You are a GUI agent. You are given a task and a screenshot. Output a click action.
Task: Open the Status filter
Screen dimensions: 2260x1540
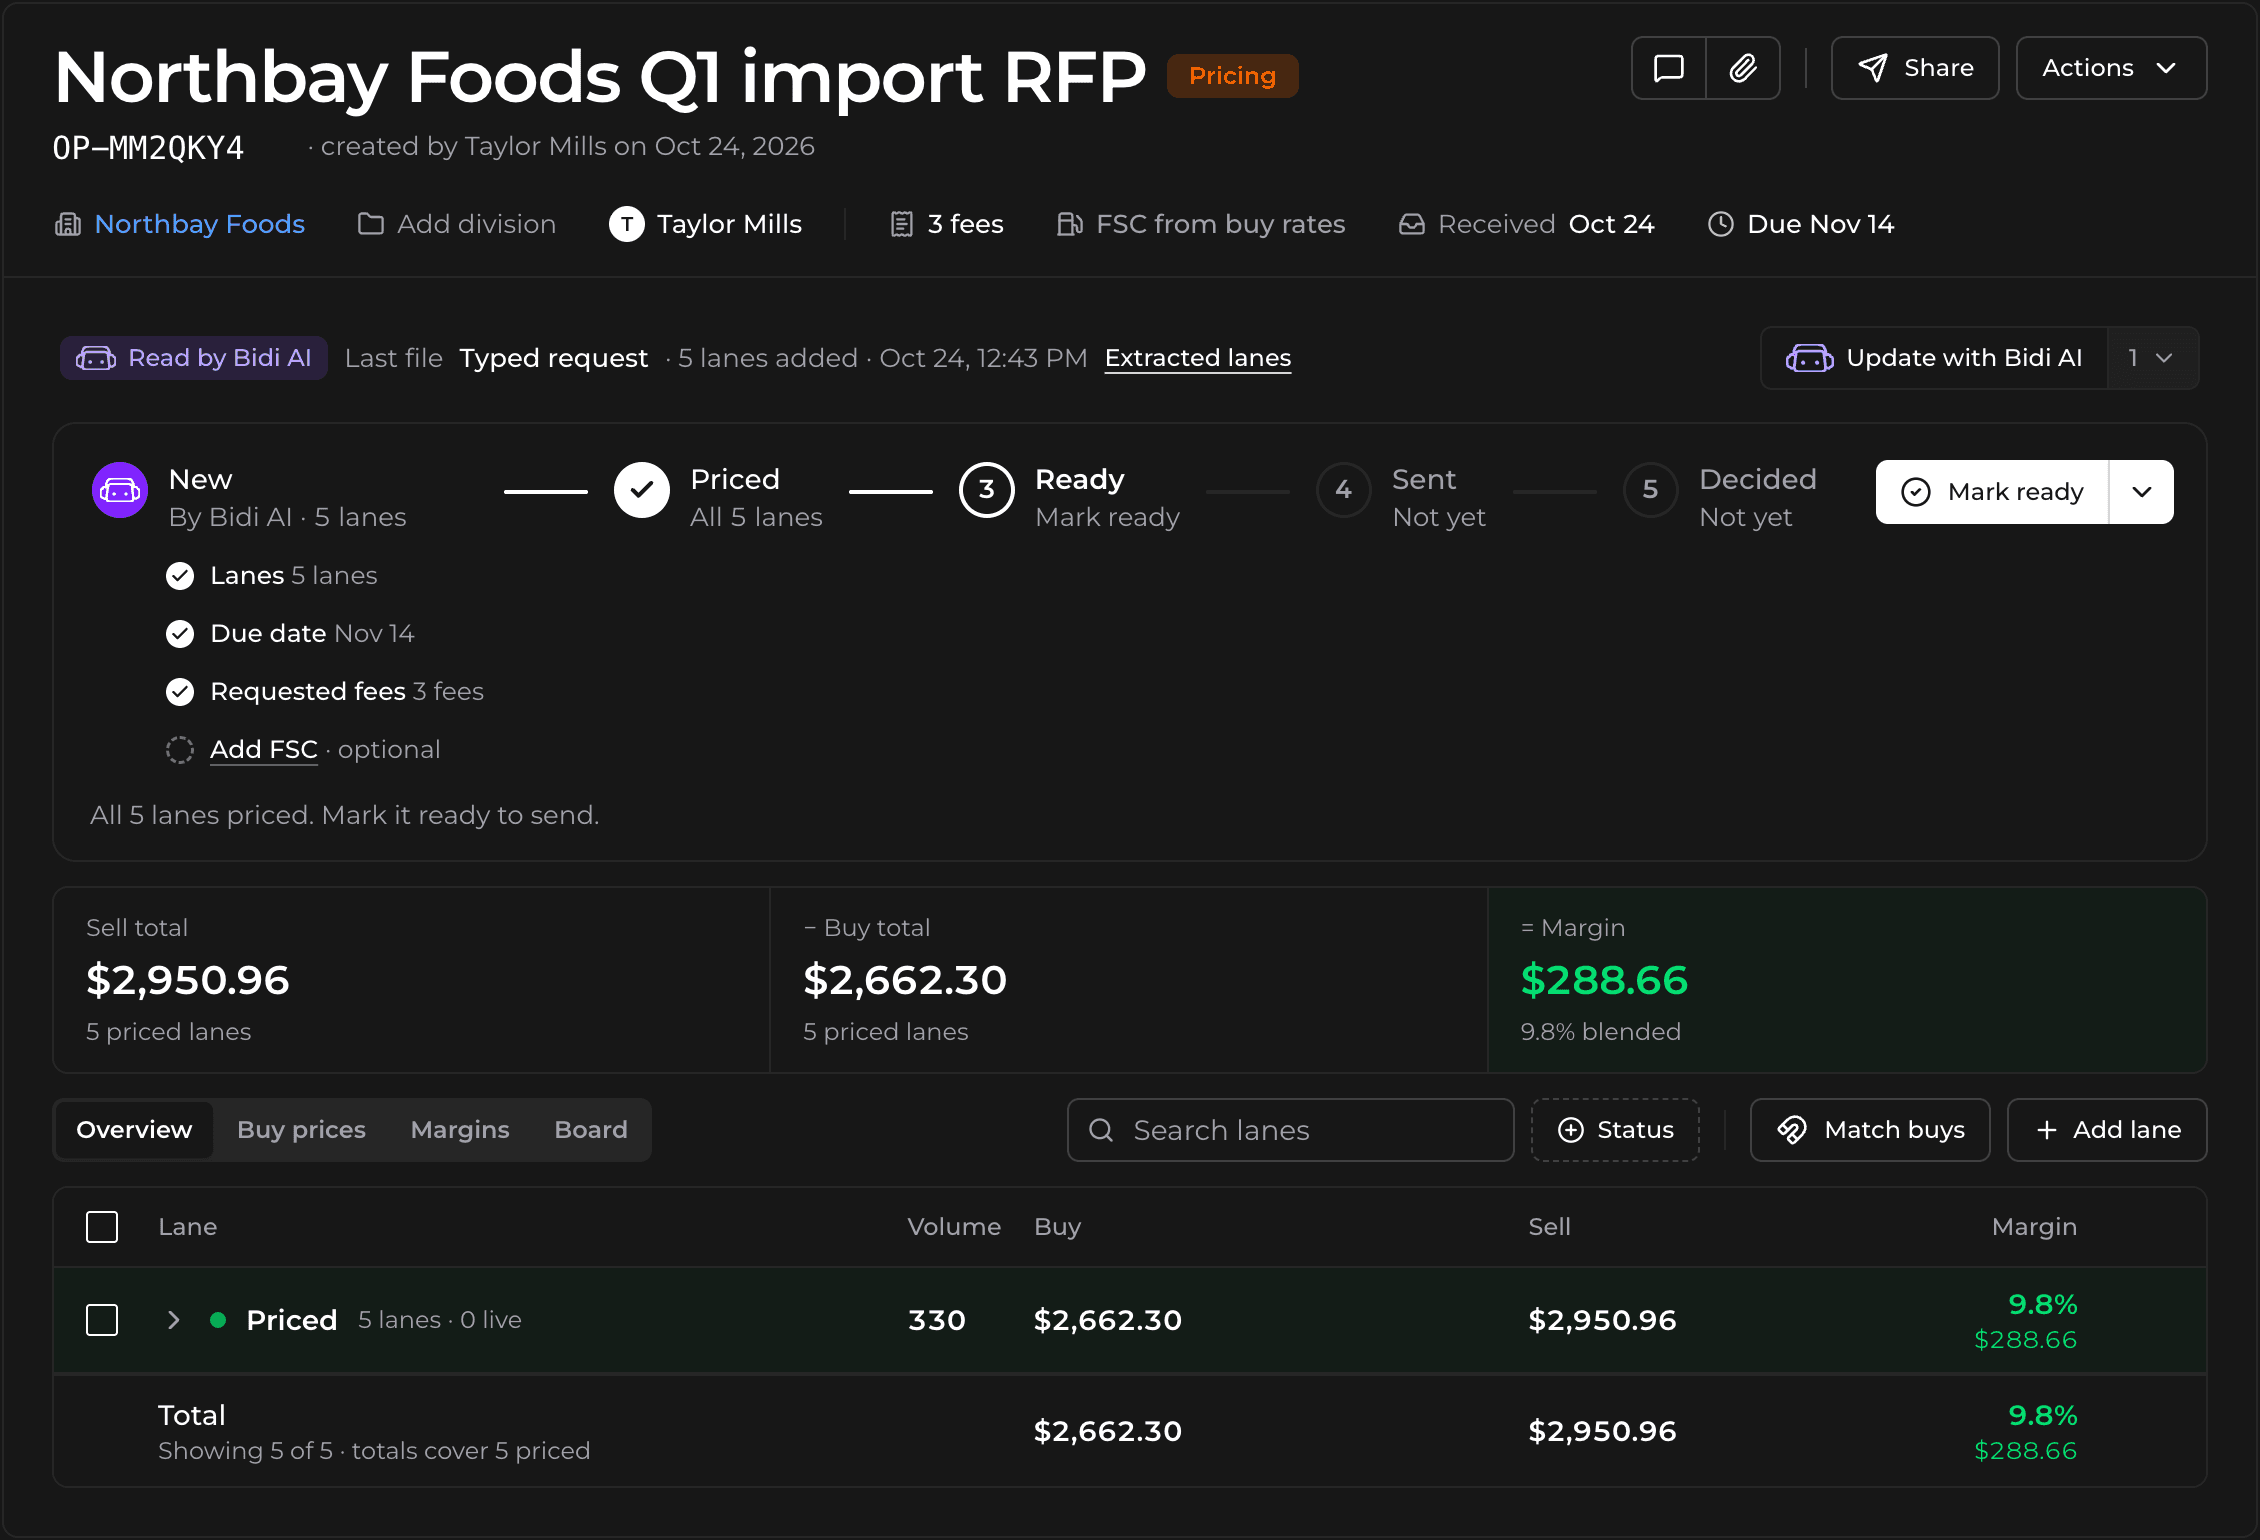pos(1615,1130)
